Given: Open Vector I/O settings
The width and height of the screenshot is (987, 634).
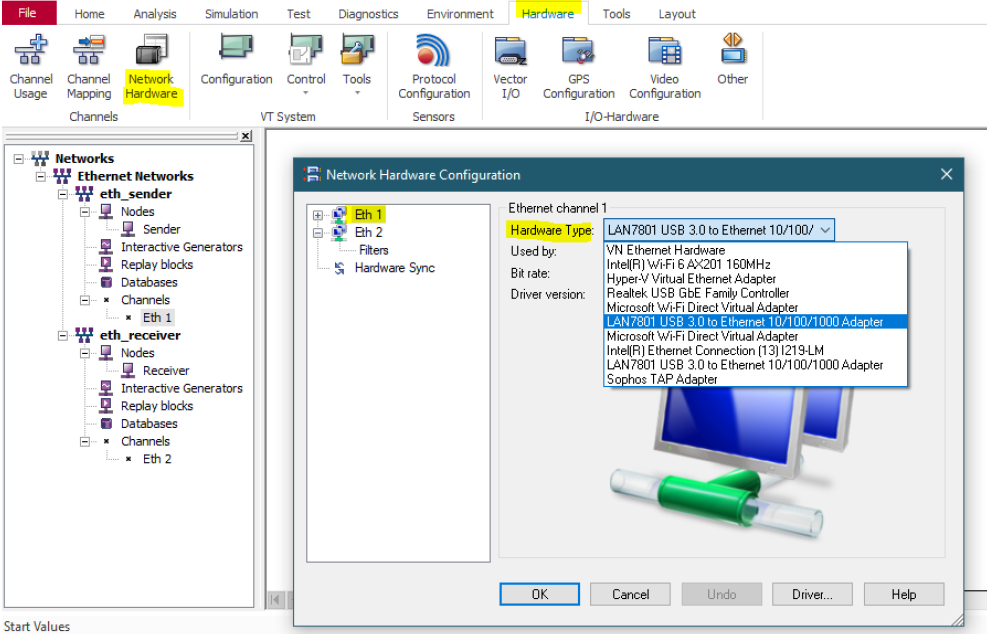Looking at the screenshot, I should pos(510,67).
